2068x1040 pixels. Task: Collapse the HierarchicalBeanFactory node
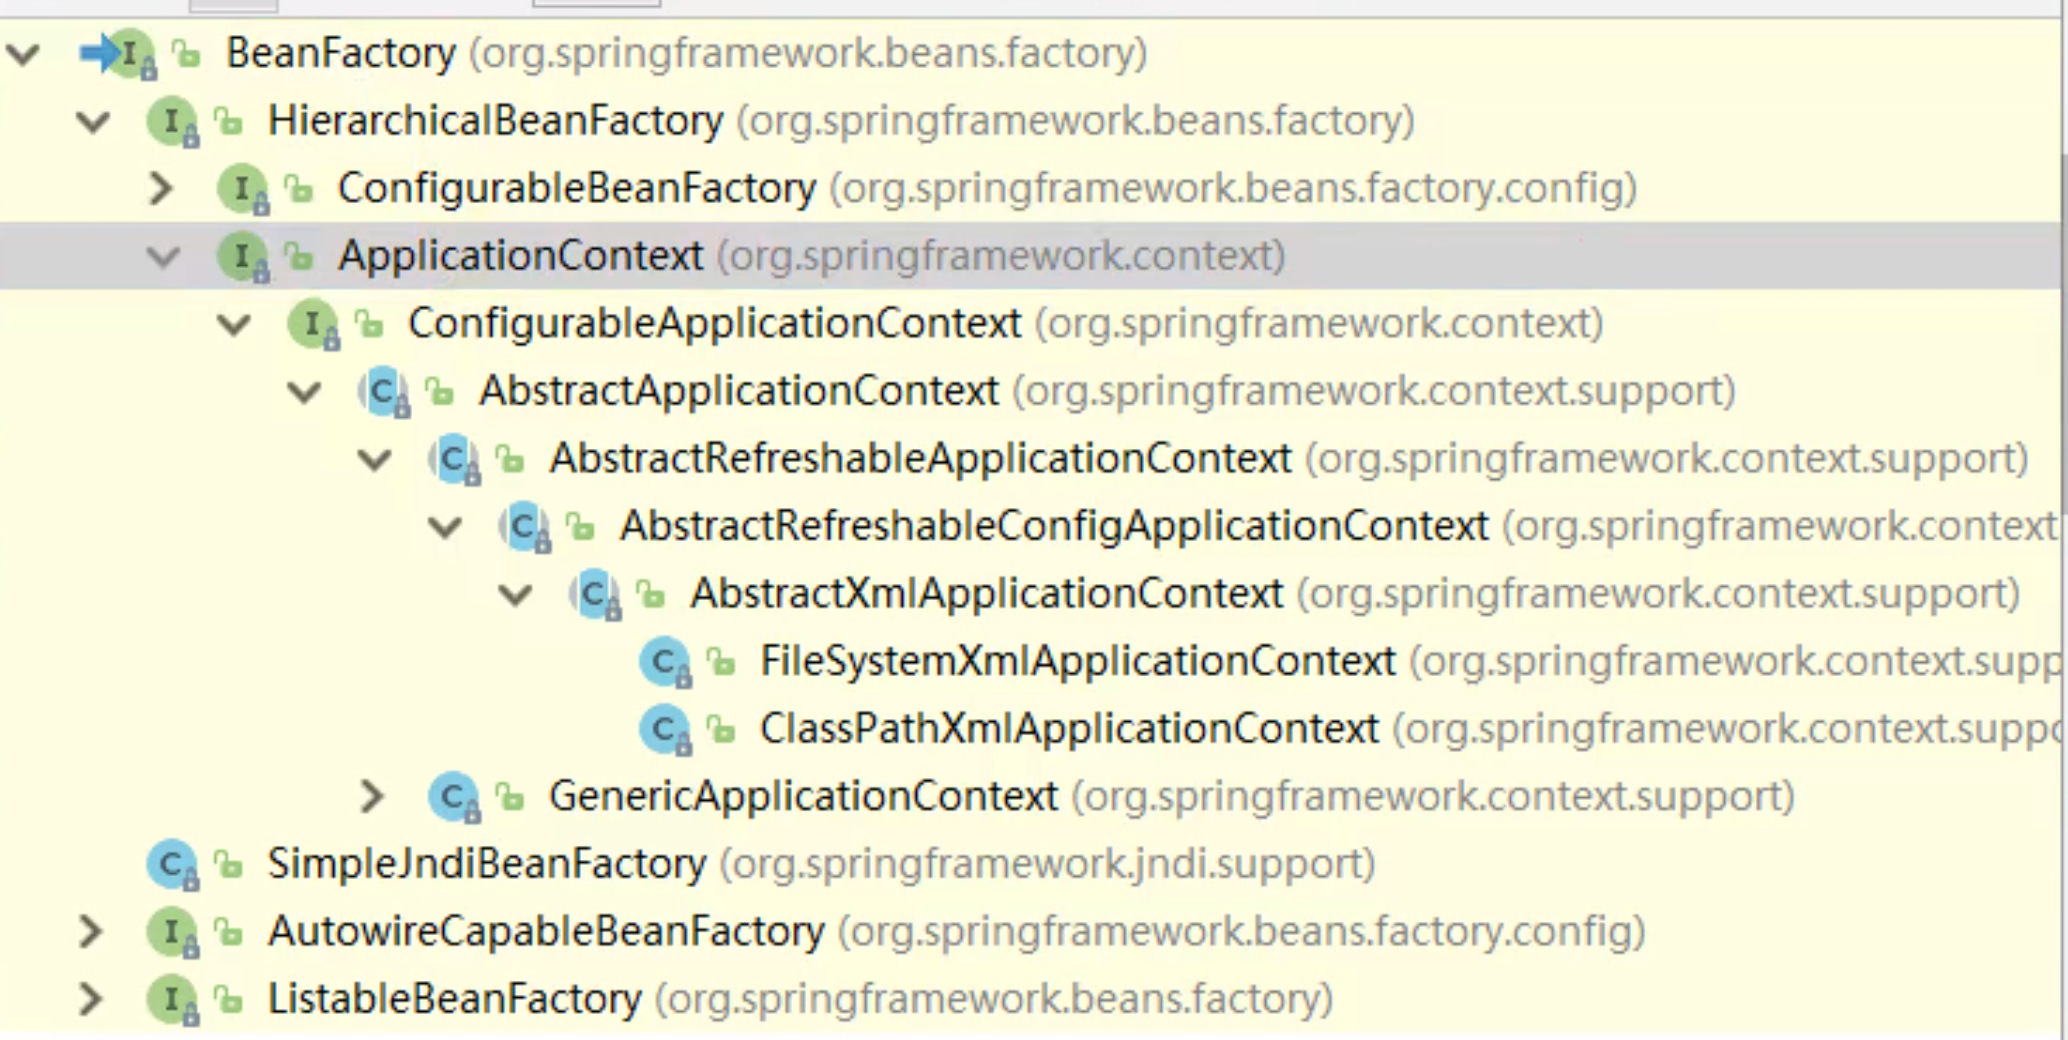coord(94,121)
